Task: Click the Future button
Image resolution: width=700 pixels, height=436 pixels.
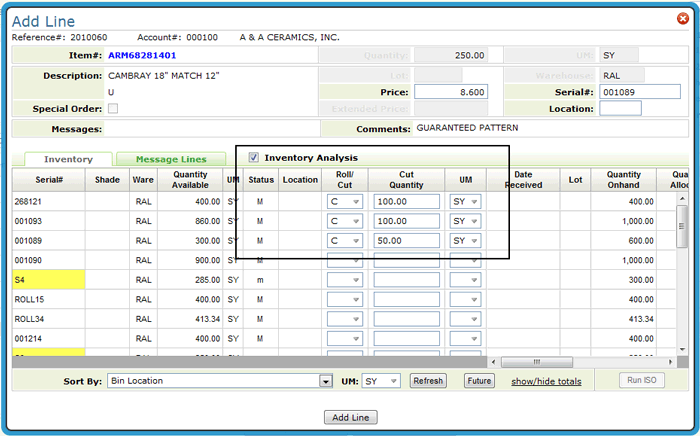Action: 479,381
